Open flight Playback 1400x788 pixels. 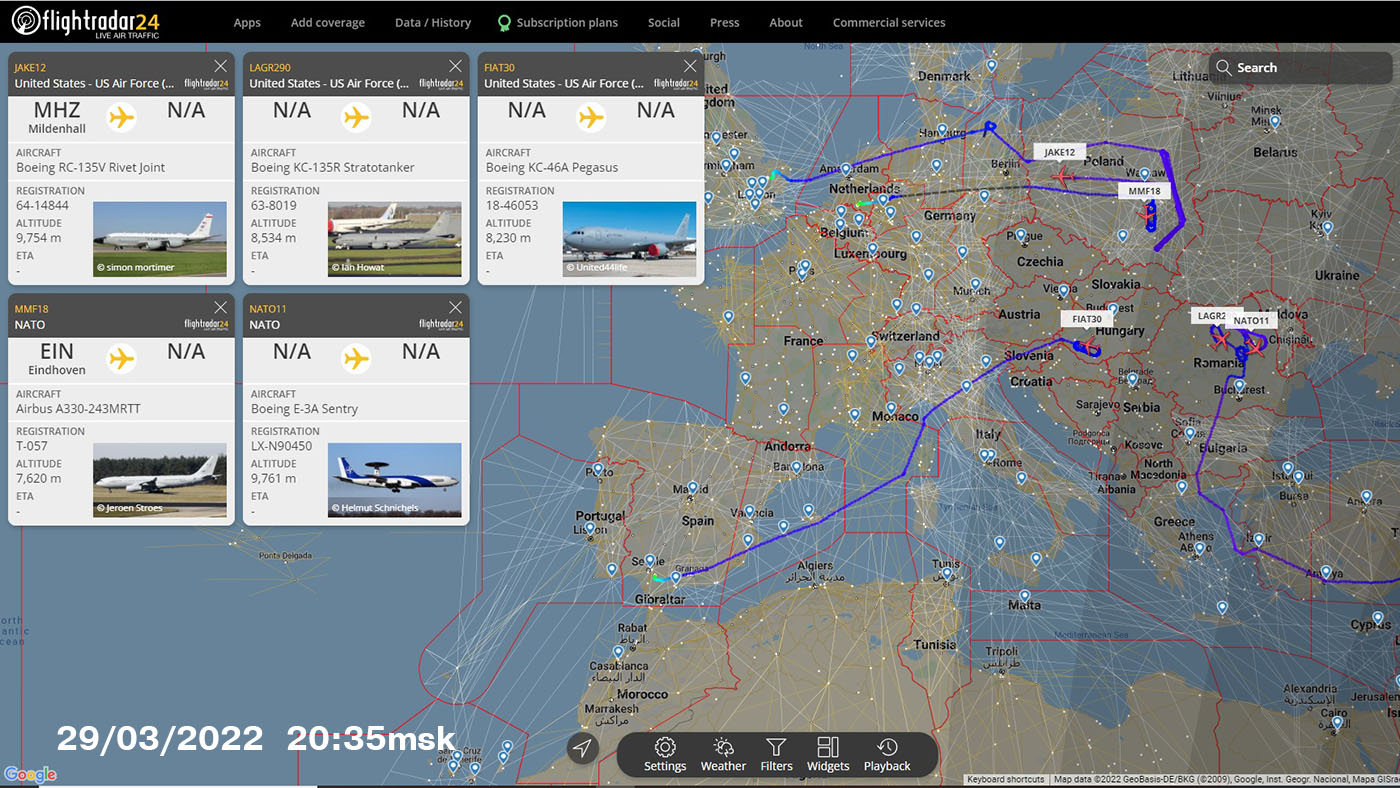(x=887, y=755)
